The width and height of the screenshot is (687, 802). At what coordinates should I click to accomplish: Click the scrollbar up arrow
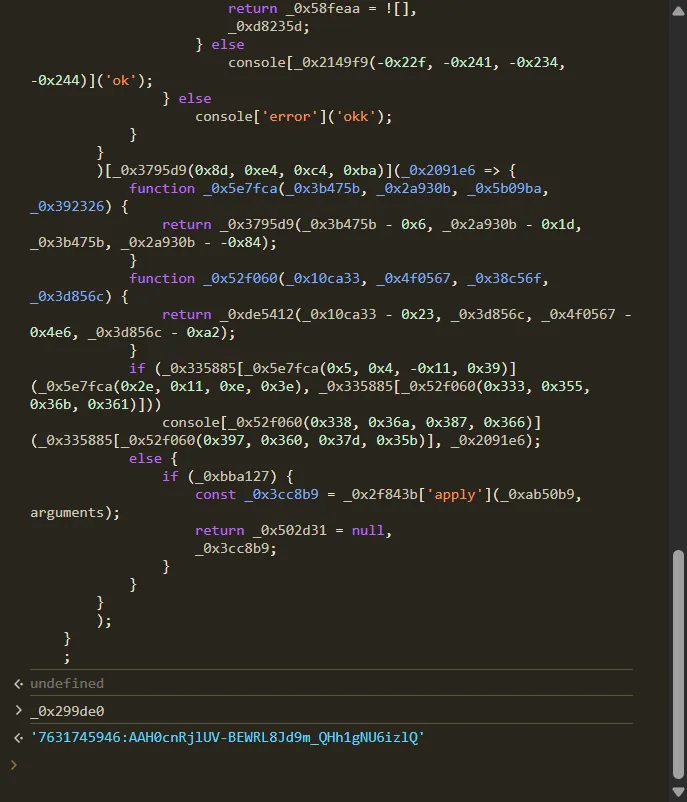678,11
